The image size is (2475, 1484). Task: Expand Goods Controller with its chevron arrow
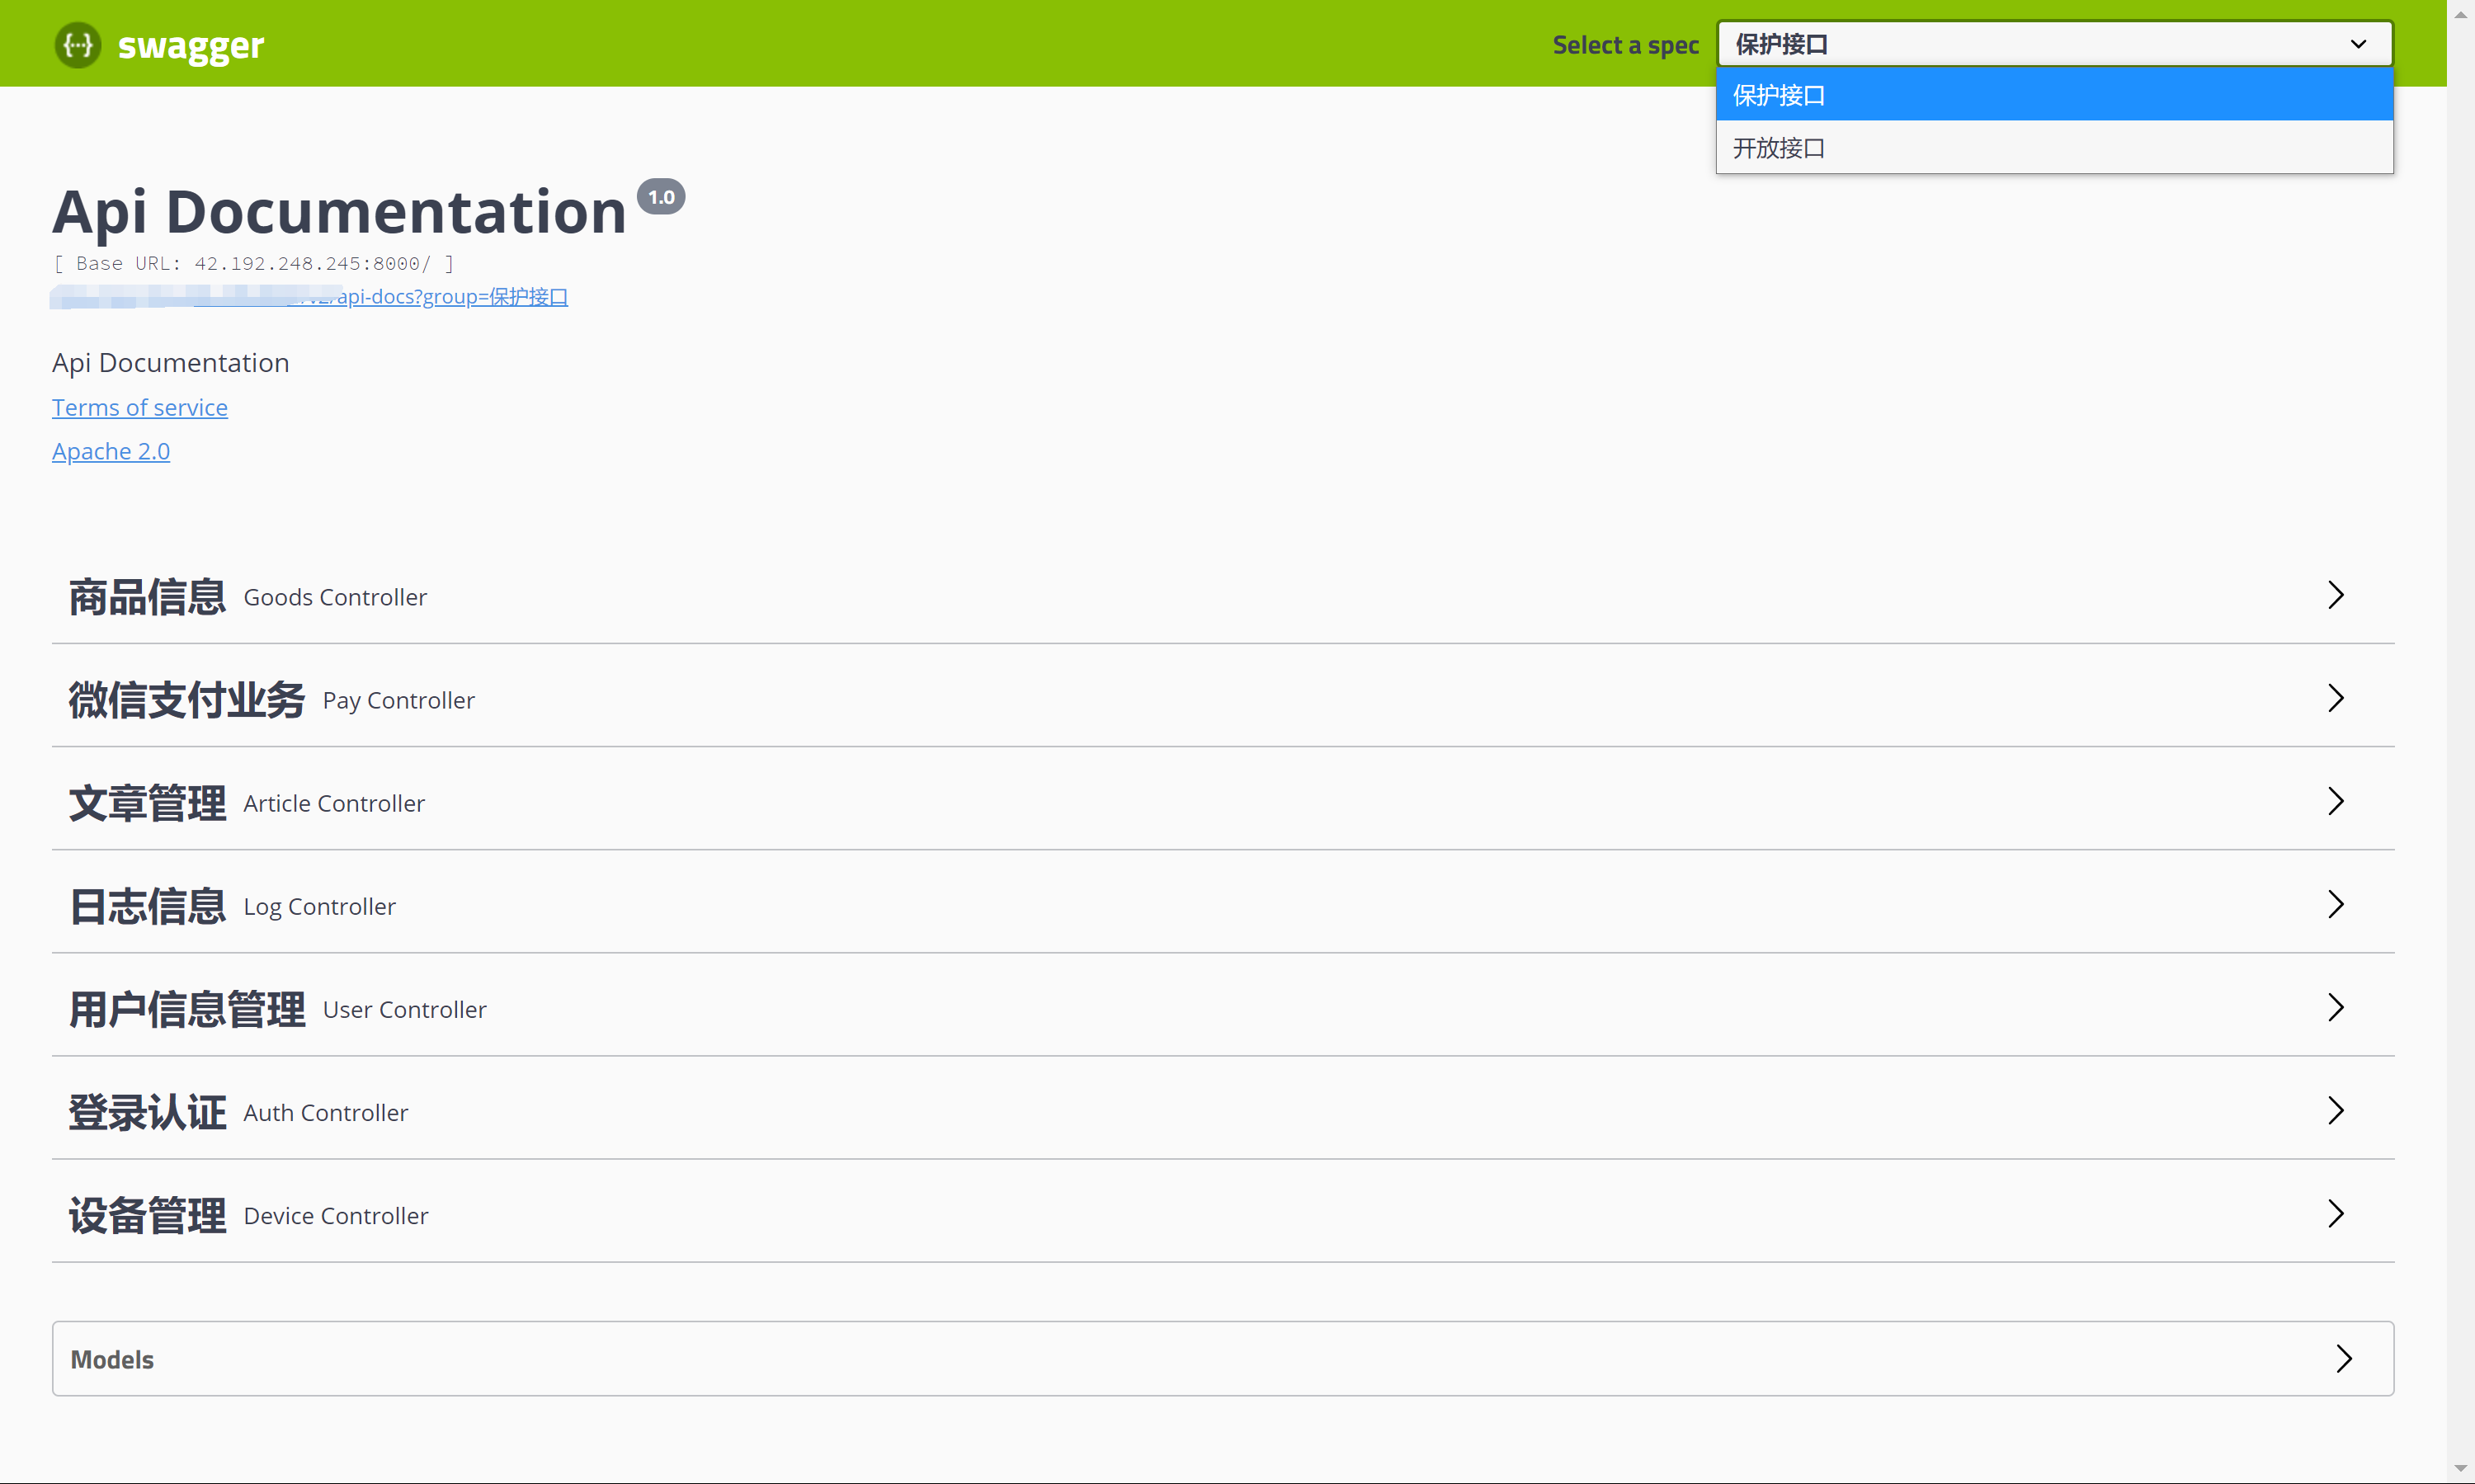click(2336, 595)
